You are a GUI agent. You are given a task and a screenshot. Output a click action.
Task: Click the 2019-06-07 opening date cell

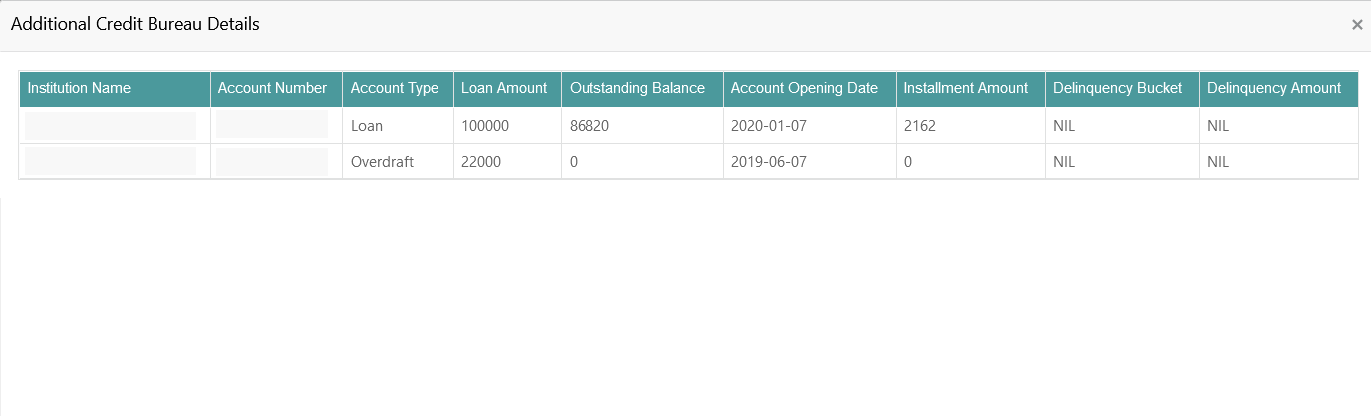tap(768, 162)
